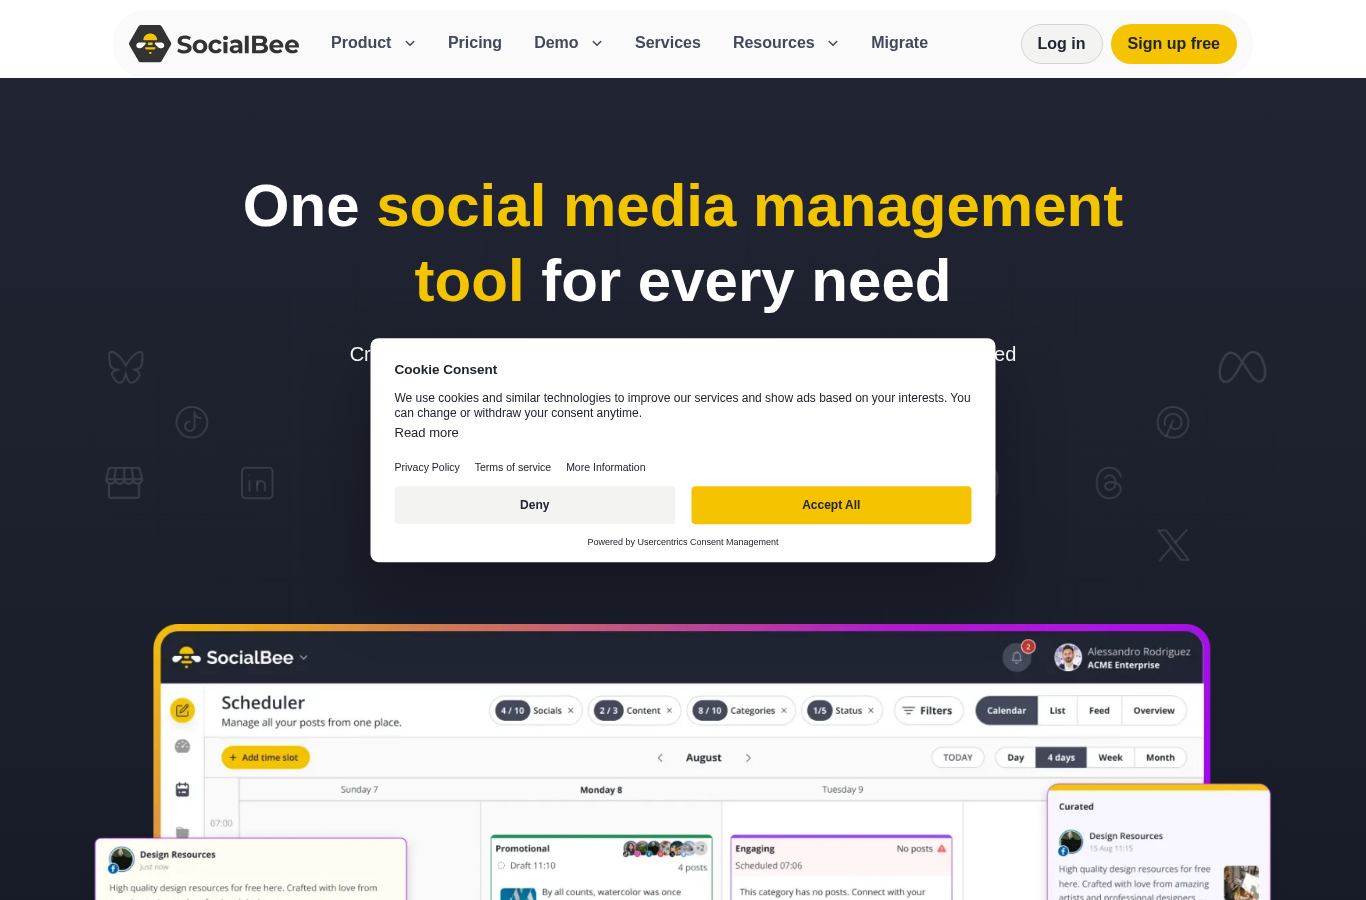Expand the SocialBee workspace chevron in dashboard

304,658
